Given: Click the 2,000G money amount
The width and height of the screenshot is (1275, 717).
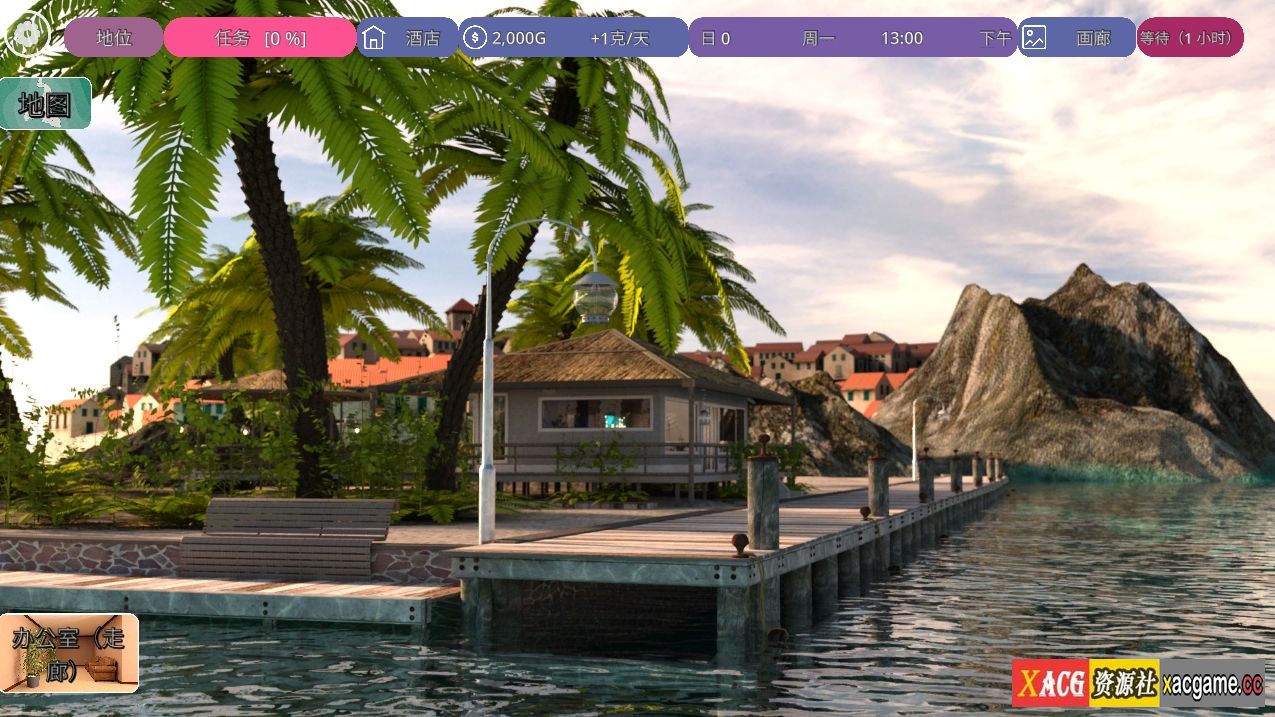Looking at the screenshot, I should tap(519, 38).
